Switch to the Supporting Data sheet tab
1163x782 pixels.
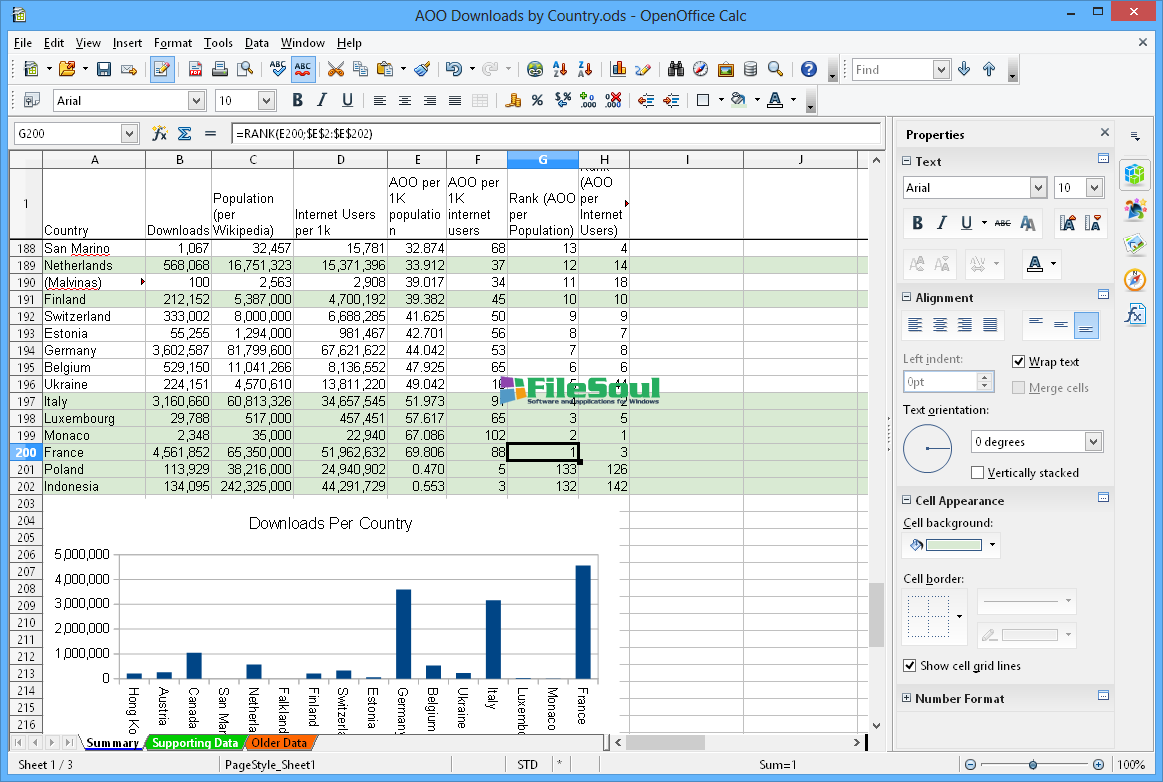point(195,743)
